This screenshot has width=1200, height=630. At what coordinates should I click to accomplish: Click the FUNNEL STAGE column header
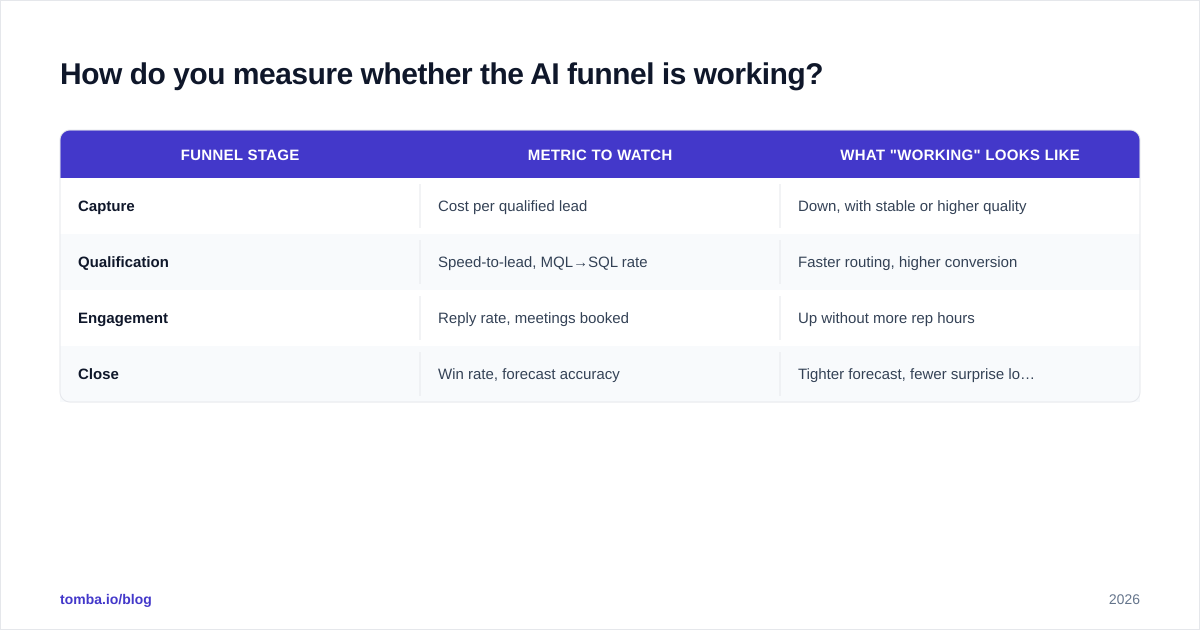[x=240, y=155]
